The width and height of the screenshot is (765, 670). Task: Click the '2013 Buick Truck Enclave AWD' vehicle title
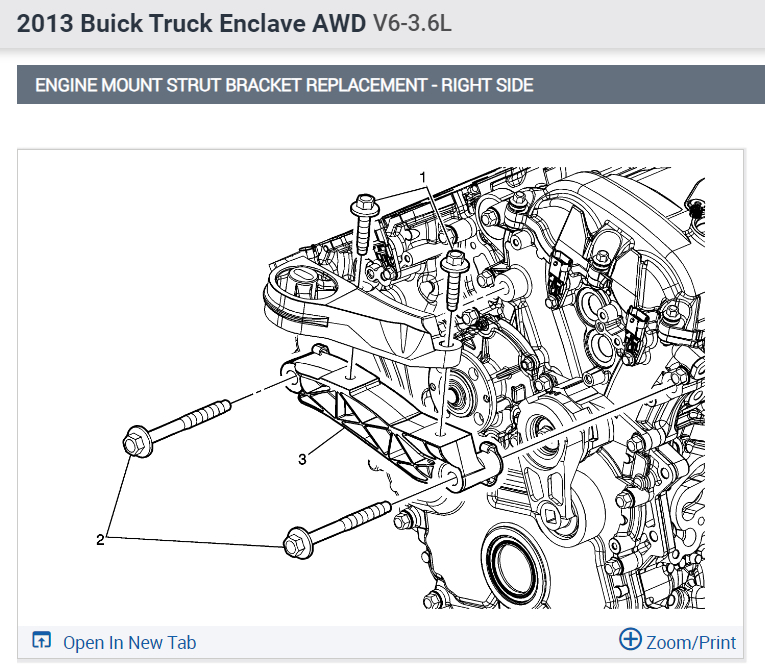coord(191,23)
